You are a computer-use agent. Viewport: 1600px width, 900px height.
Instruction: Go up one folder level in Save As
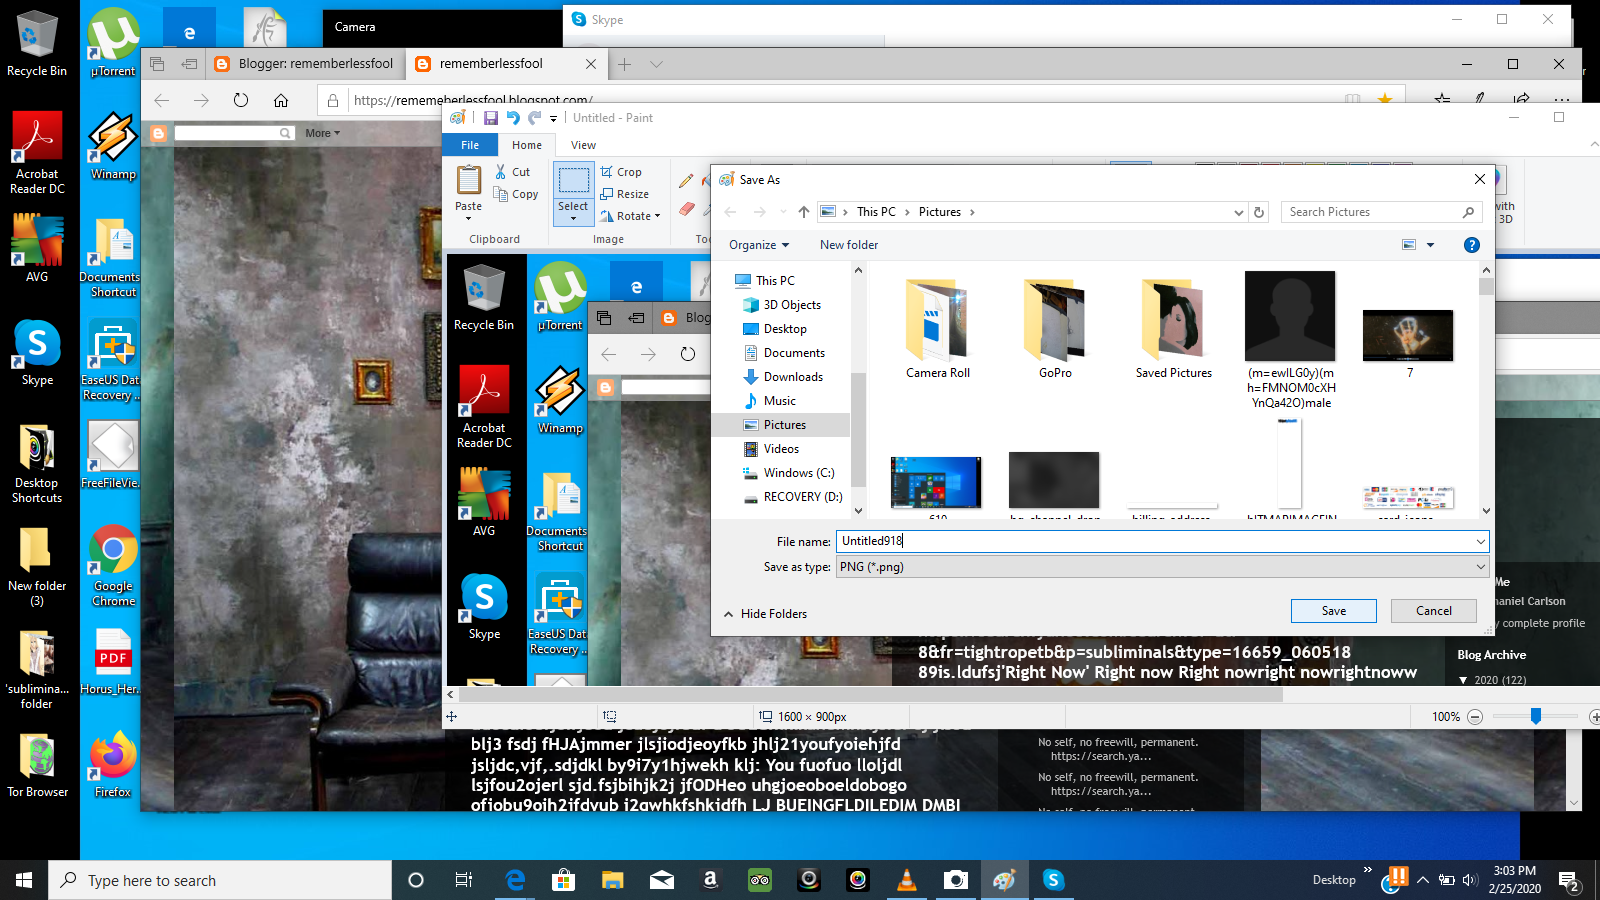[804, 212]
